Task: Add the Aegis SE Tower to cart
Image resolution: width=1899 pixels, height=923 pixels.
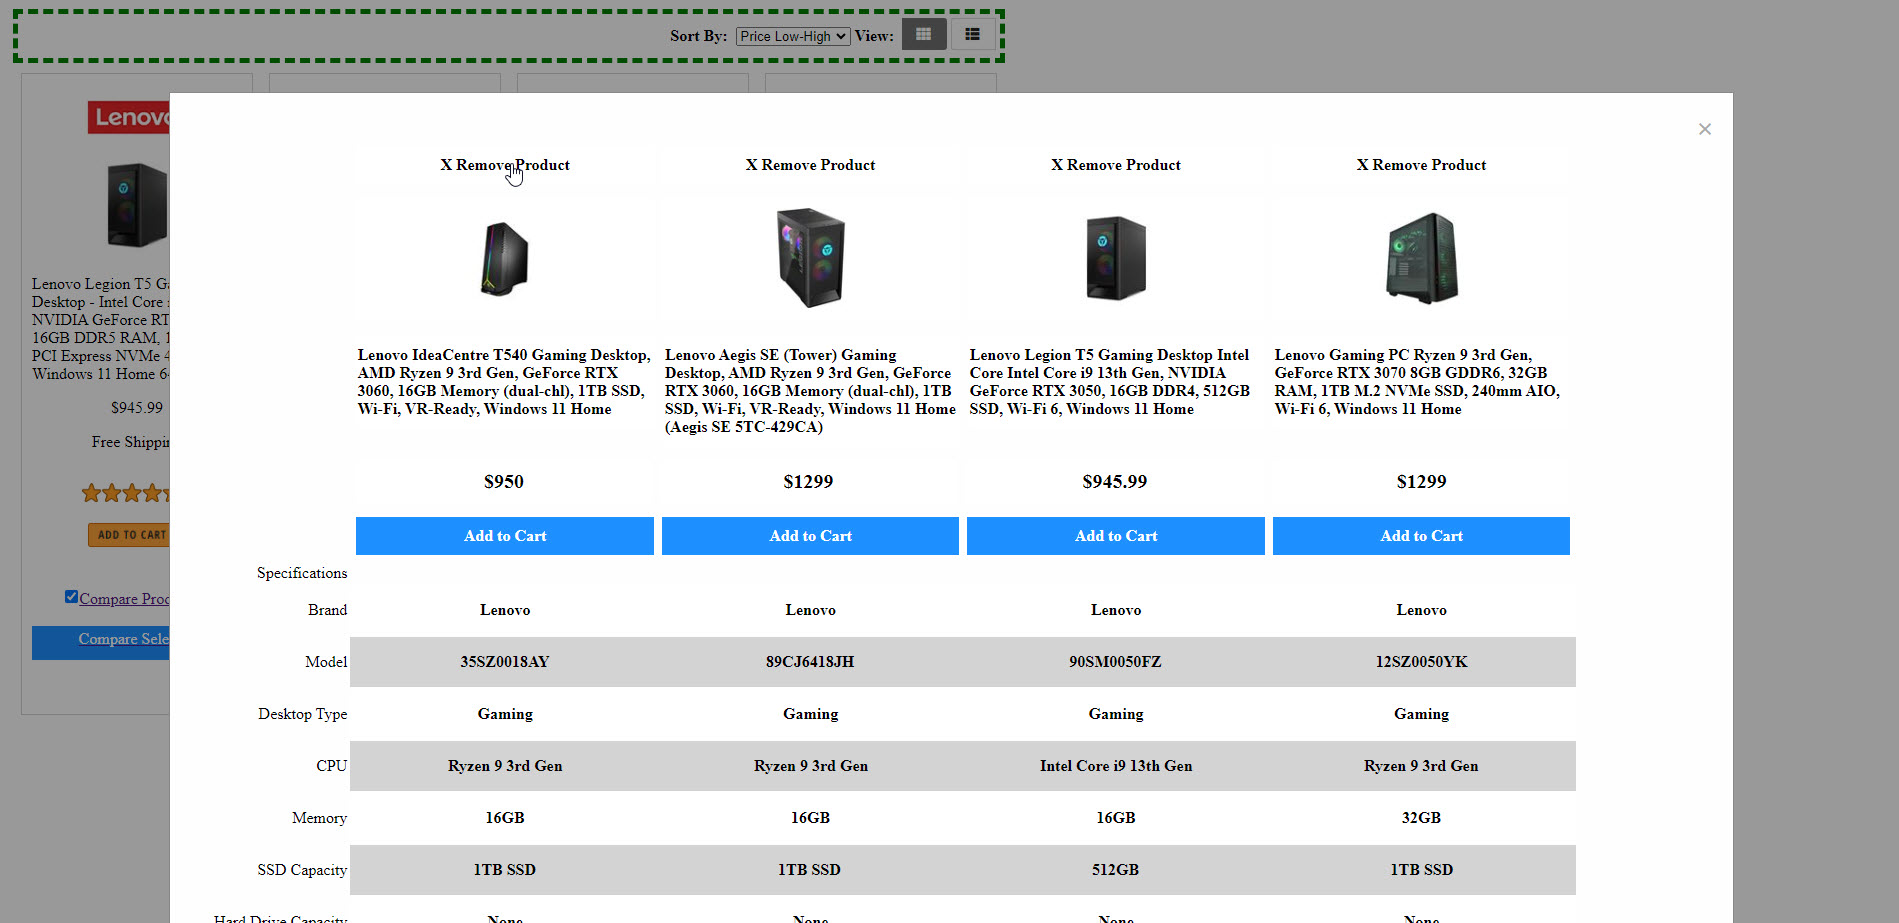Action: click(810, 536)
